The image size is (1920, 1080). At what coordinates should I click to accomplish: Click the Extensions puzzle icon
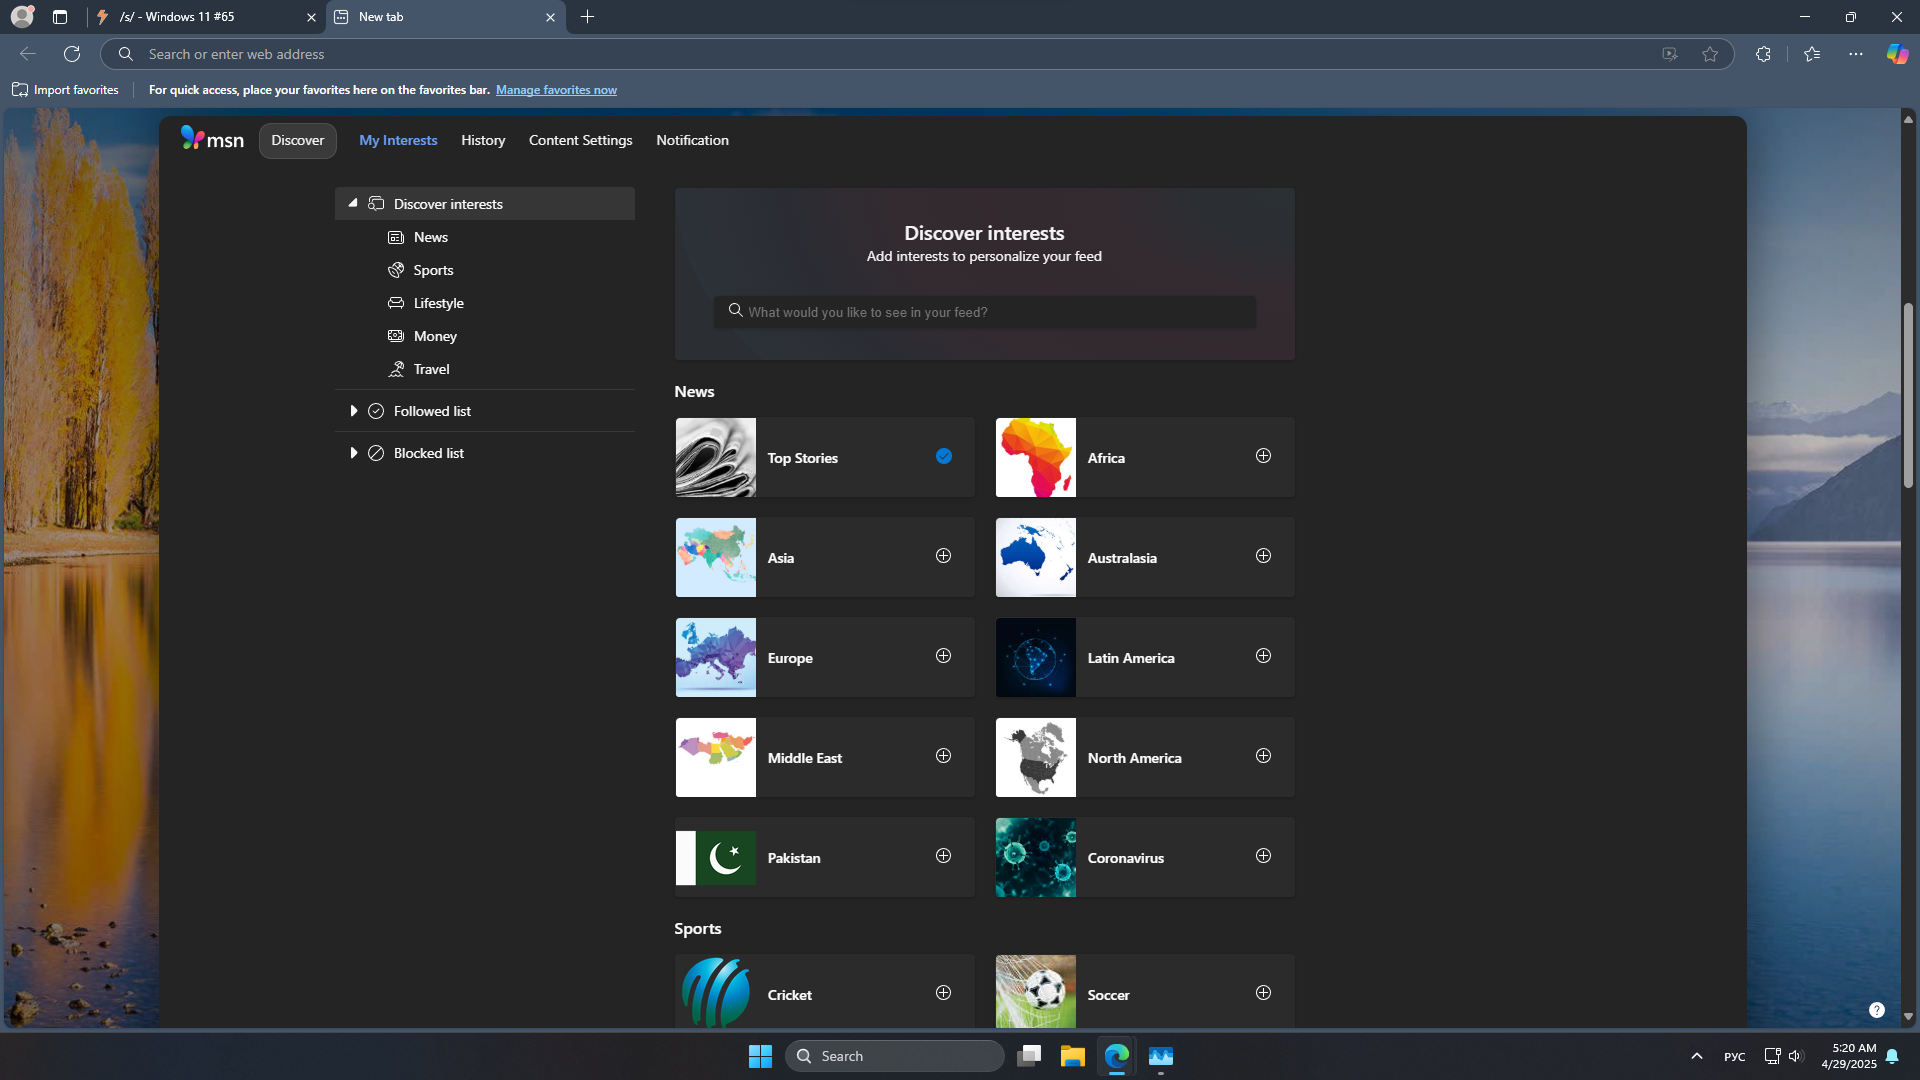point(1763,54)
